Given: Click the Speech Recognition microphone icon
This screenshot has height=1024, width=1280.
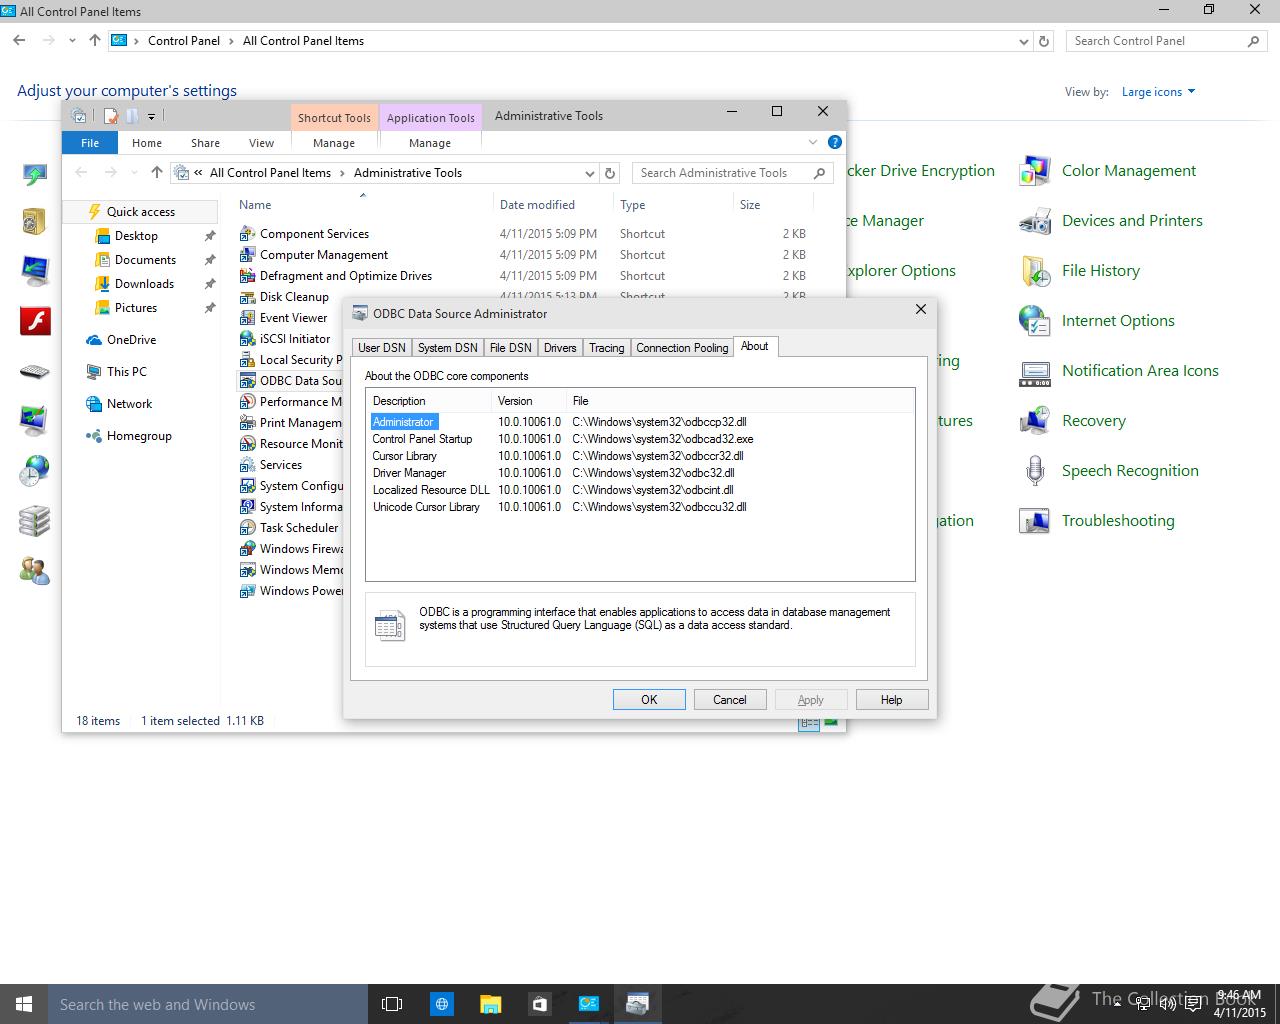Looking at the screenshot, I should click(1034, 471).
